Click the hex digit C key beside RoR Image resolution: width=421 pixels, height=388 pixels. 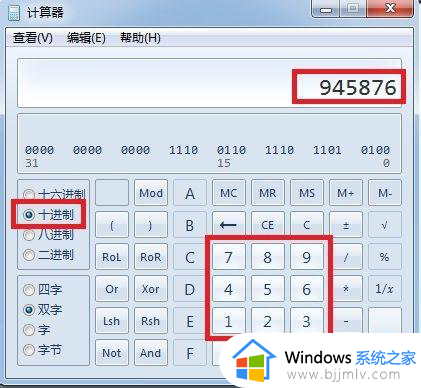click(190, 257)
